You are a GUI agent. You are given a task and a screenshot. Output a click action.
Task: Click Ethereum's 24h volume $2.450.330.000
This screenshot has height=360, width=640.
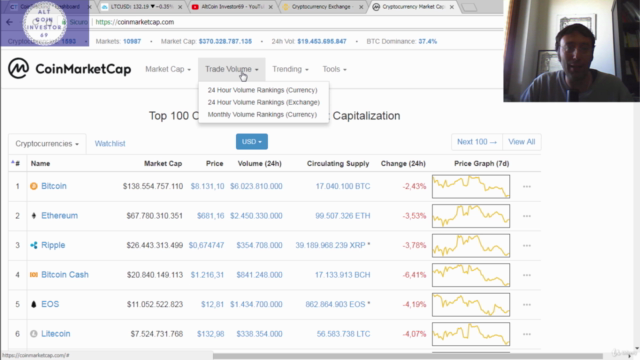tap(256, 216)
